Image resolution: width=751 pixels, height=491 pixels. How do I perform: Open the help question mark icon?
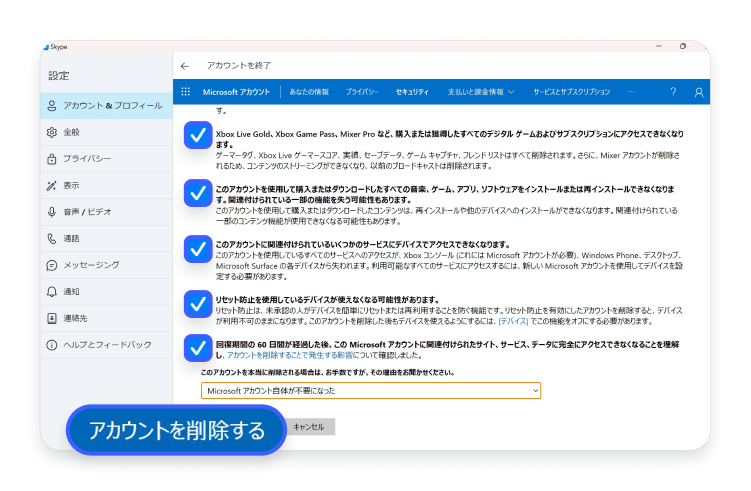(673, 91)
